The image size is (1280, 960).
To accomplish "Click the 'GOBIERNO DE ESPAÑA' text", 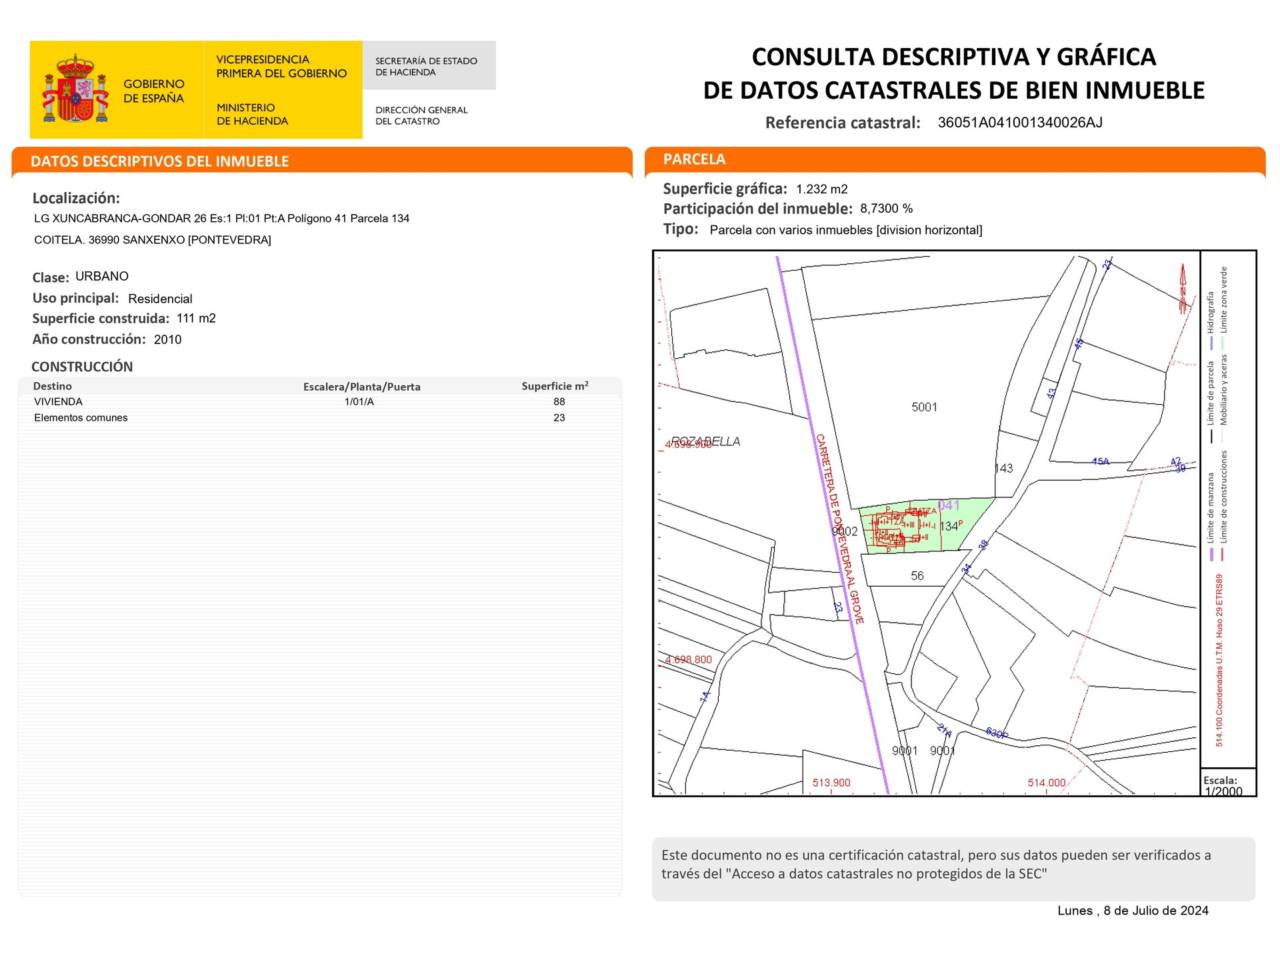I will pyautogui.click(x=154, y=91).
